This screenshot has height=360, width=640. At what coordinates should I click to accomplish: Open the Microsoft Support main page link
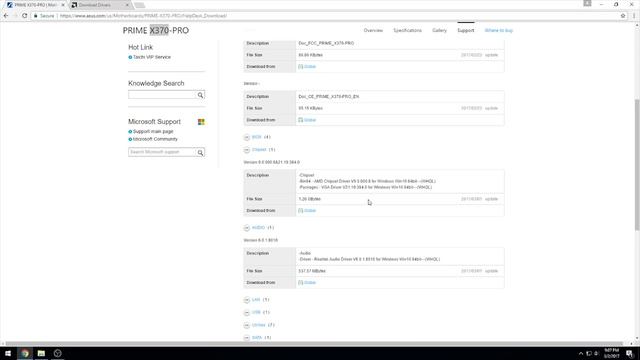tap(153, 131)
